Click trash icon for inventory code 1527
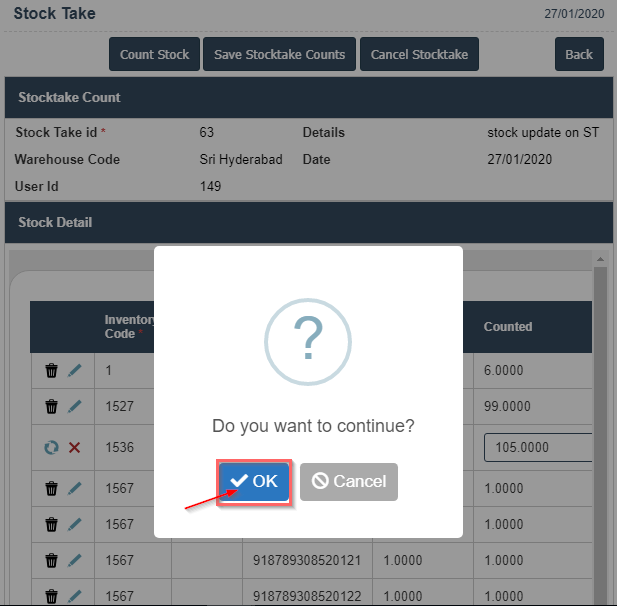Viewport: 617px width, 606px height. pos(52,407)
